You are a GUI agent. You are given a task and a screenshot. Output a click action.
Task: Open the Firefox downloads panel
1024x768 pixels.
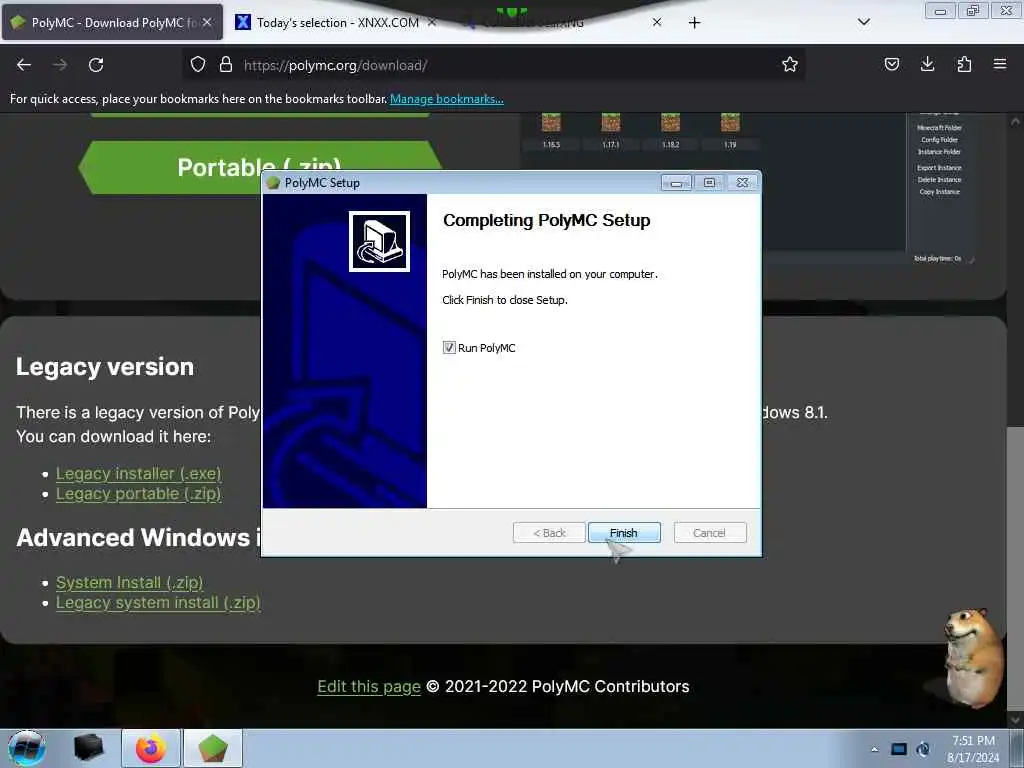(927, 64)
